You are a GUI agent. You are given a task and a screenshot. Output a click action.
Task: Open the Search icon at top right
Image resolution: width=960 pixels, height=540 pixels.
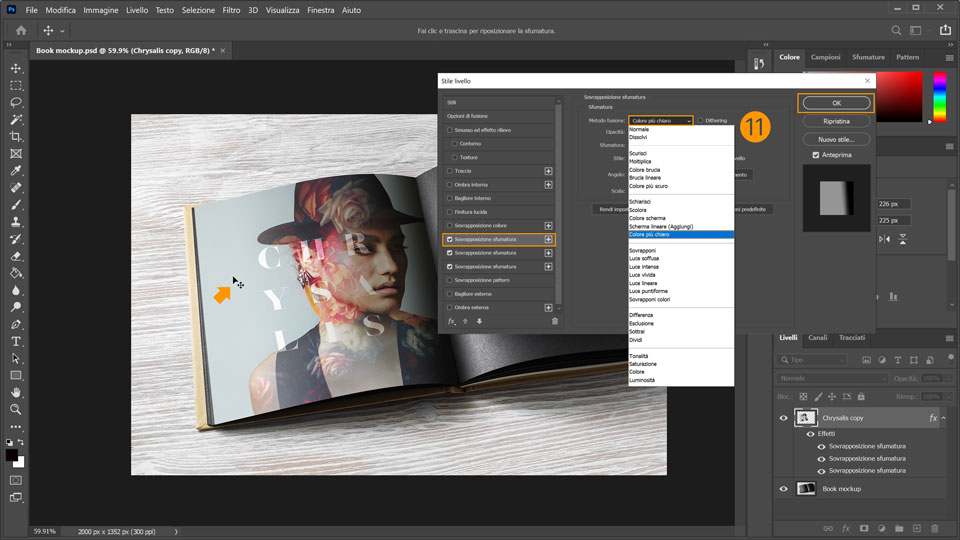tap(896, 31)
